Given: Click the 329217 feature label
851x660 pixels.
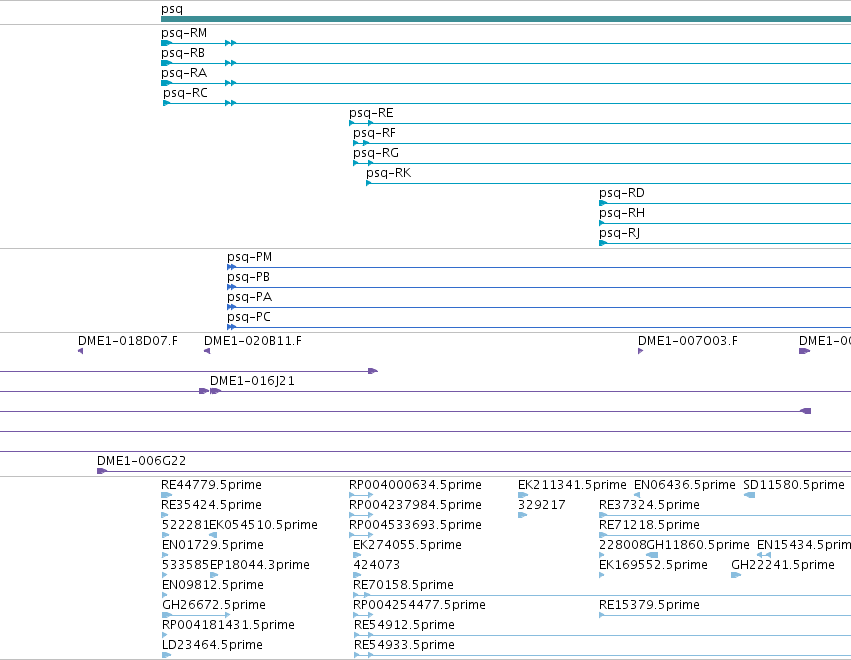Looking at the screenshot, I should tap(542, 505).
